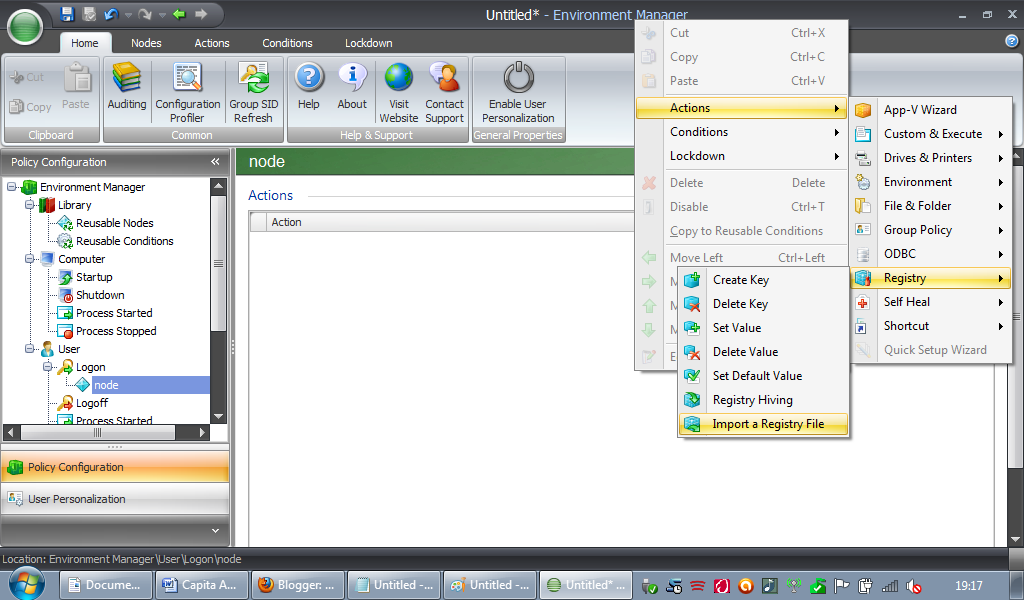Open the File & Folder submenu
This screenshot has width=1024, height=600.
click(x=931, y=206)
